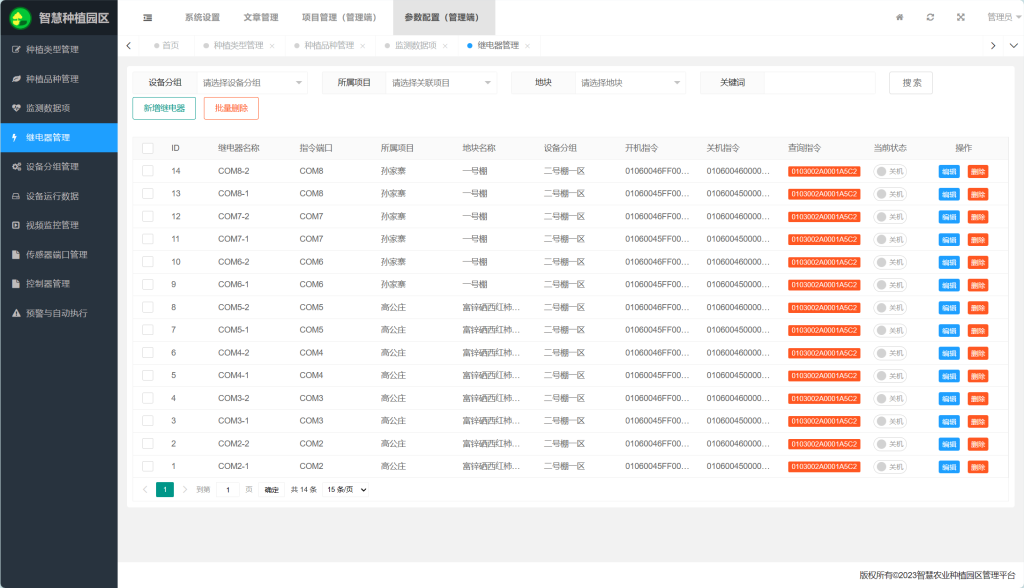Click the refresh icon in the header
1024x588 pixels.
tap(930, 17)
